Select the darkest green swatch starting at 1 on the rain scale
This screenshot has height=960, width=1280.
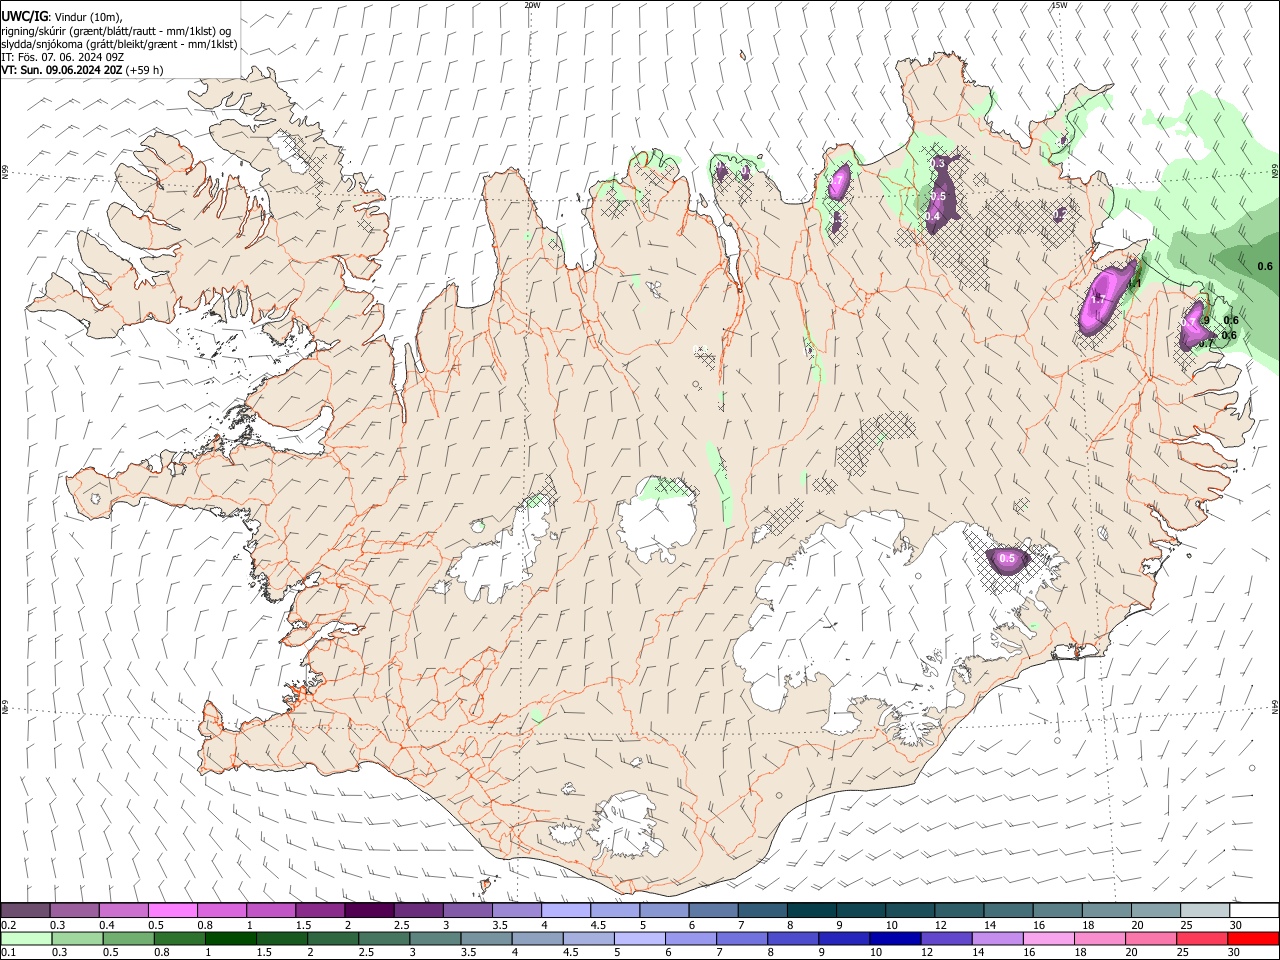(231, 938)
